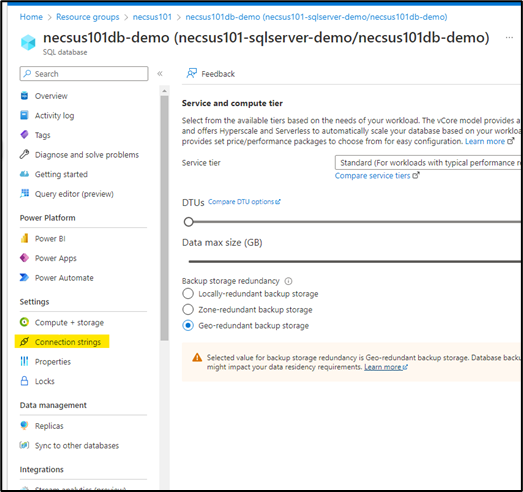The image size is (523, 492).
Task: Click necsus101db-demo breadcrumb link
Action: click(x=316, y=17)
